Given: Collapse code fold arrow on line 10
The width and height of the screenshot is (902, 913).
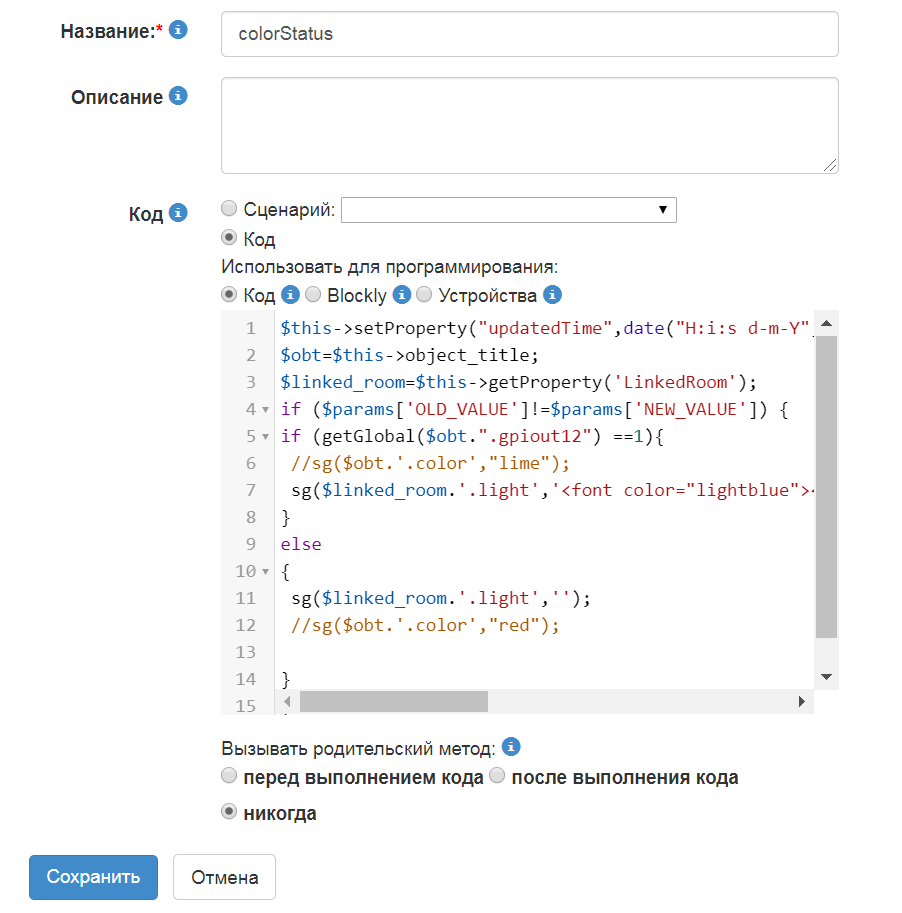Looking at the screenshot, I should (265, 572).
